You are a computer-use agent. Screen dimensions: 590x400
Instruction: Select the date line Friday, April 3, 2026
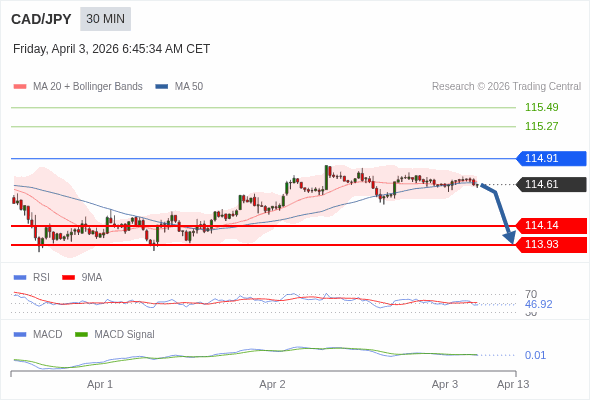point(111,49)
